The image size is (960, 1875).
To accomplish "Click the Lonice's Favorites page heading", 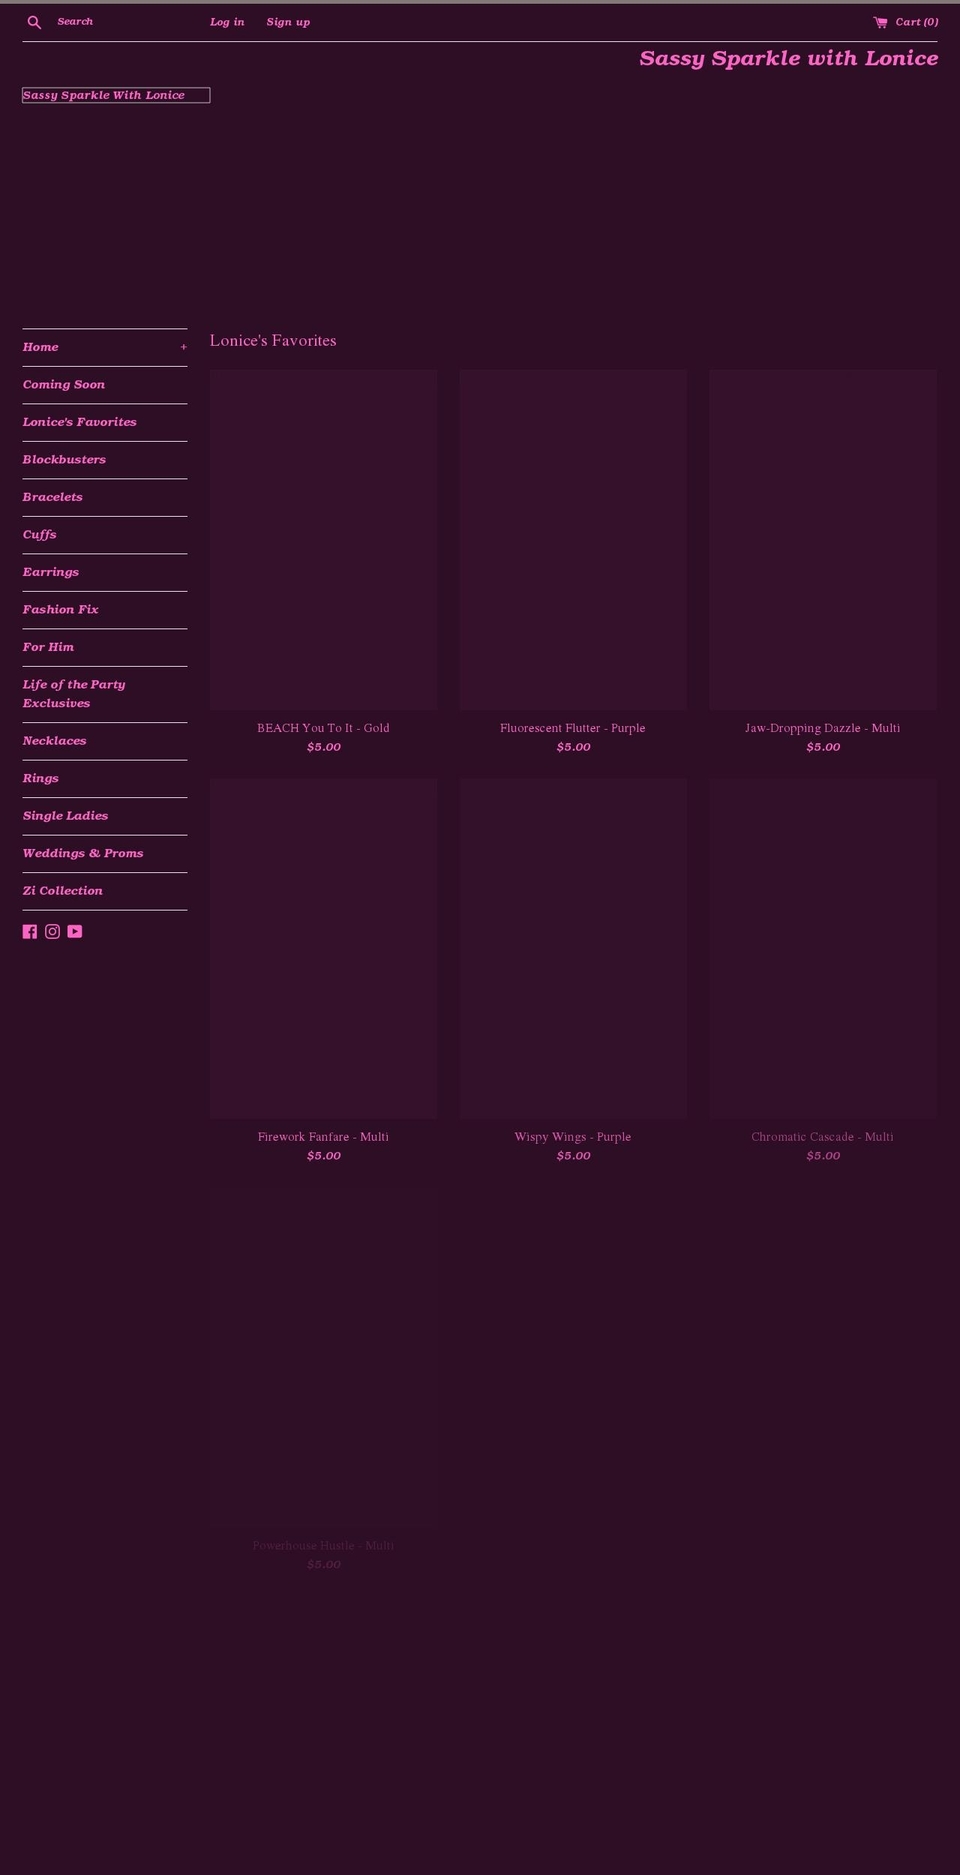I will pos(273,341).
